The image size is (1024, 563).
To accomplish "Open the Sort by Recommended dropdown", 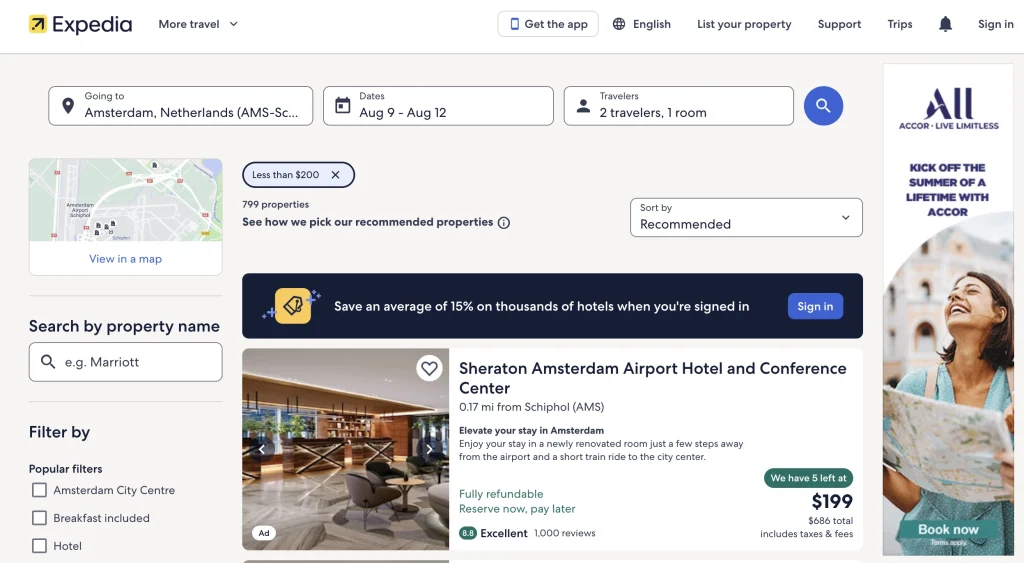I will tap(746, 217).
